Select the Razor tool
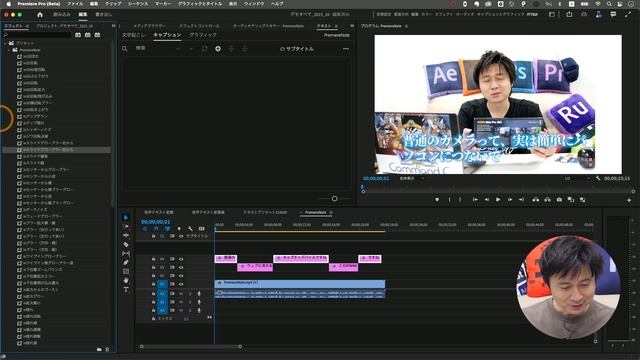This screenshot has height=360, width=640. [x=126, y=244]
